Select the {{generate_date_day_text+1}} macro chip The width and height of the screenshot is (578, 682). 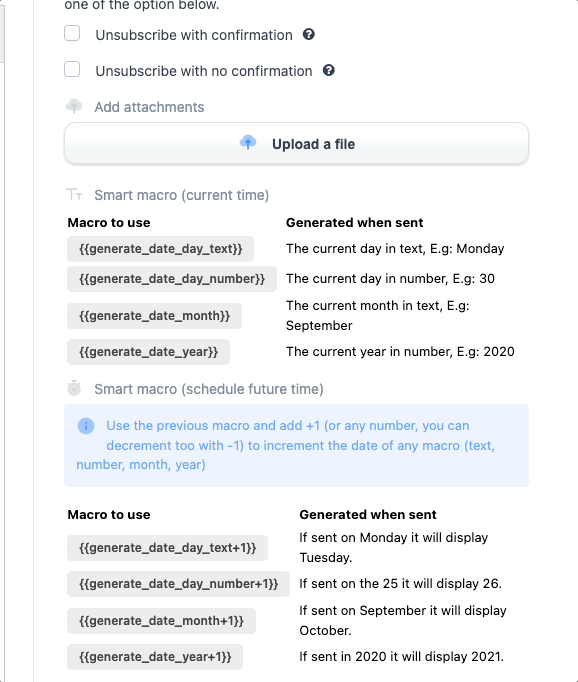(x=167, y=548)
